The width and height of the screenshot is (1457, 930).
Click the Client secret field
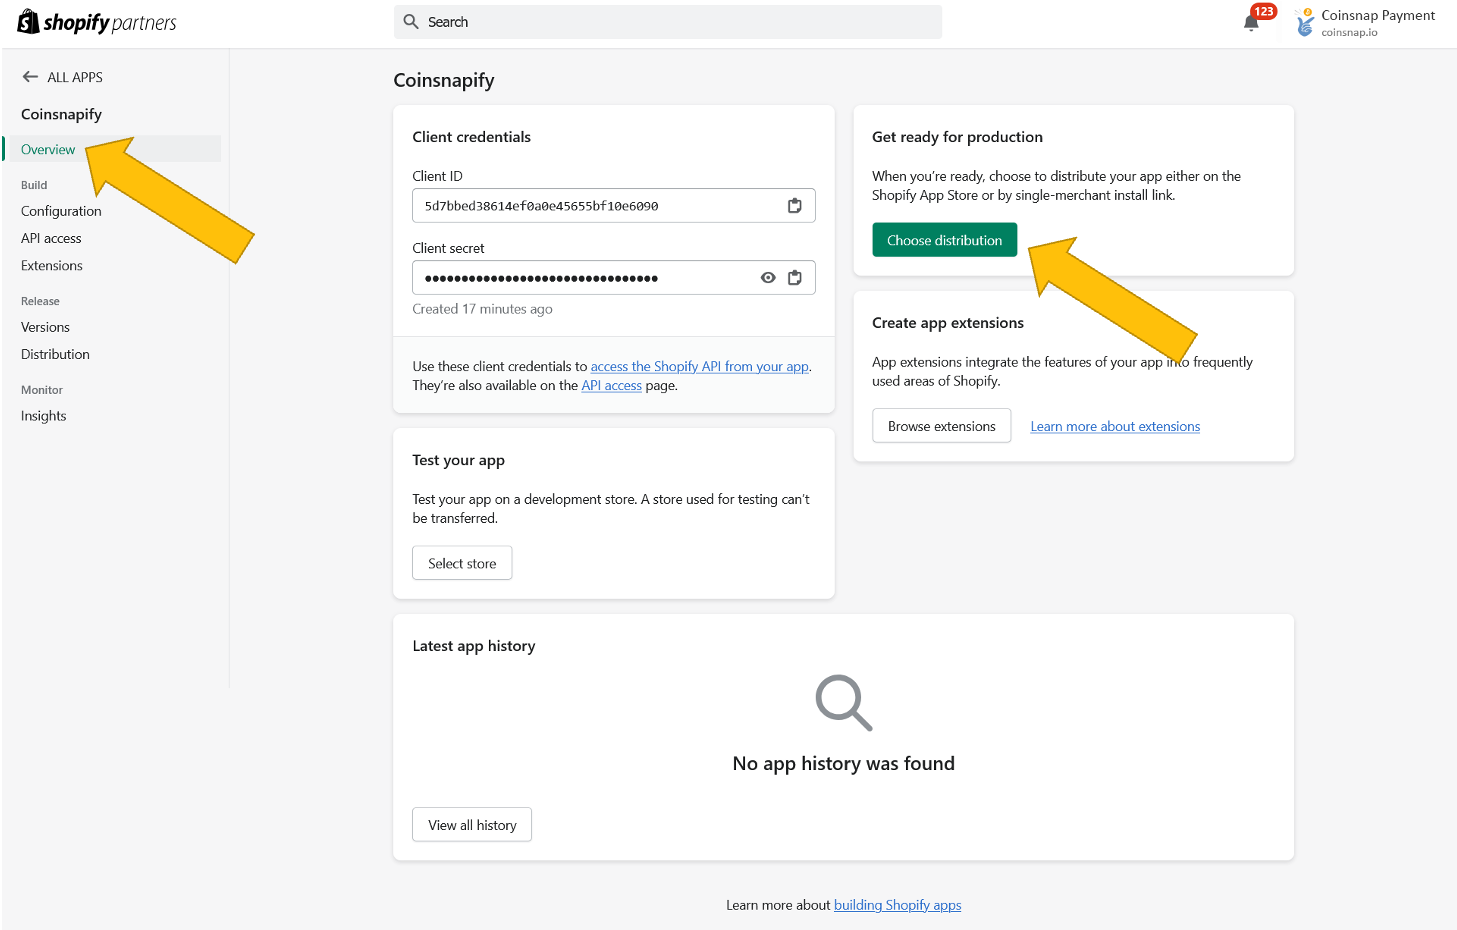tap(614, 278)
